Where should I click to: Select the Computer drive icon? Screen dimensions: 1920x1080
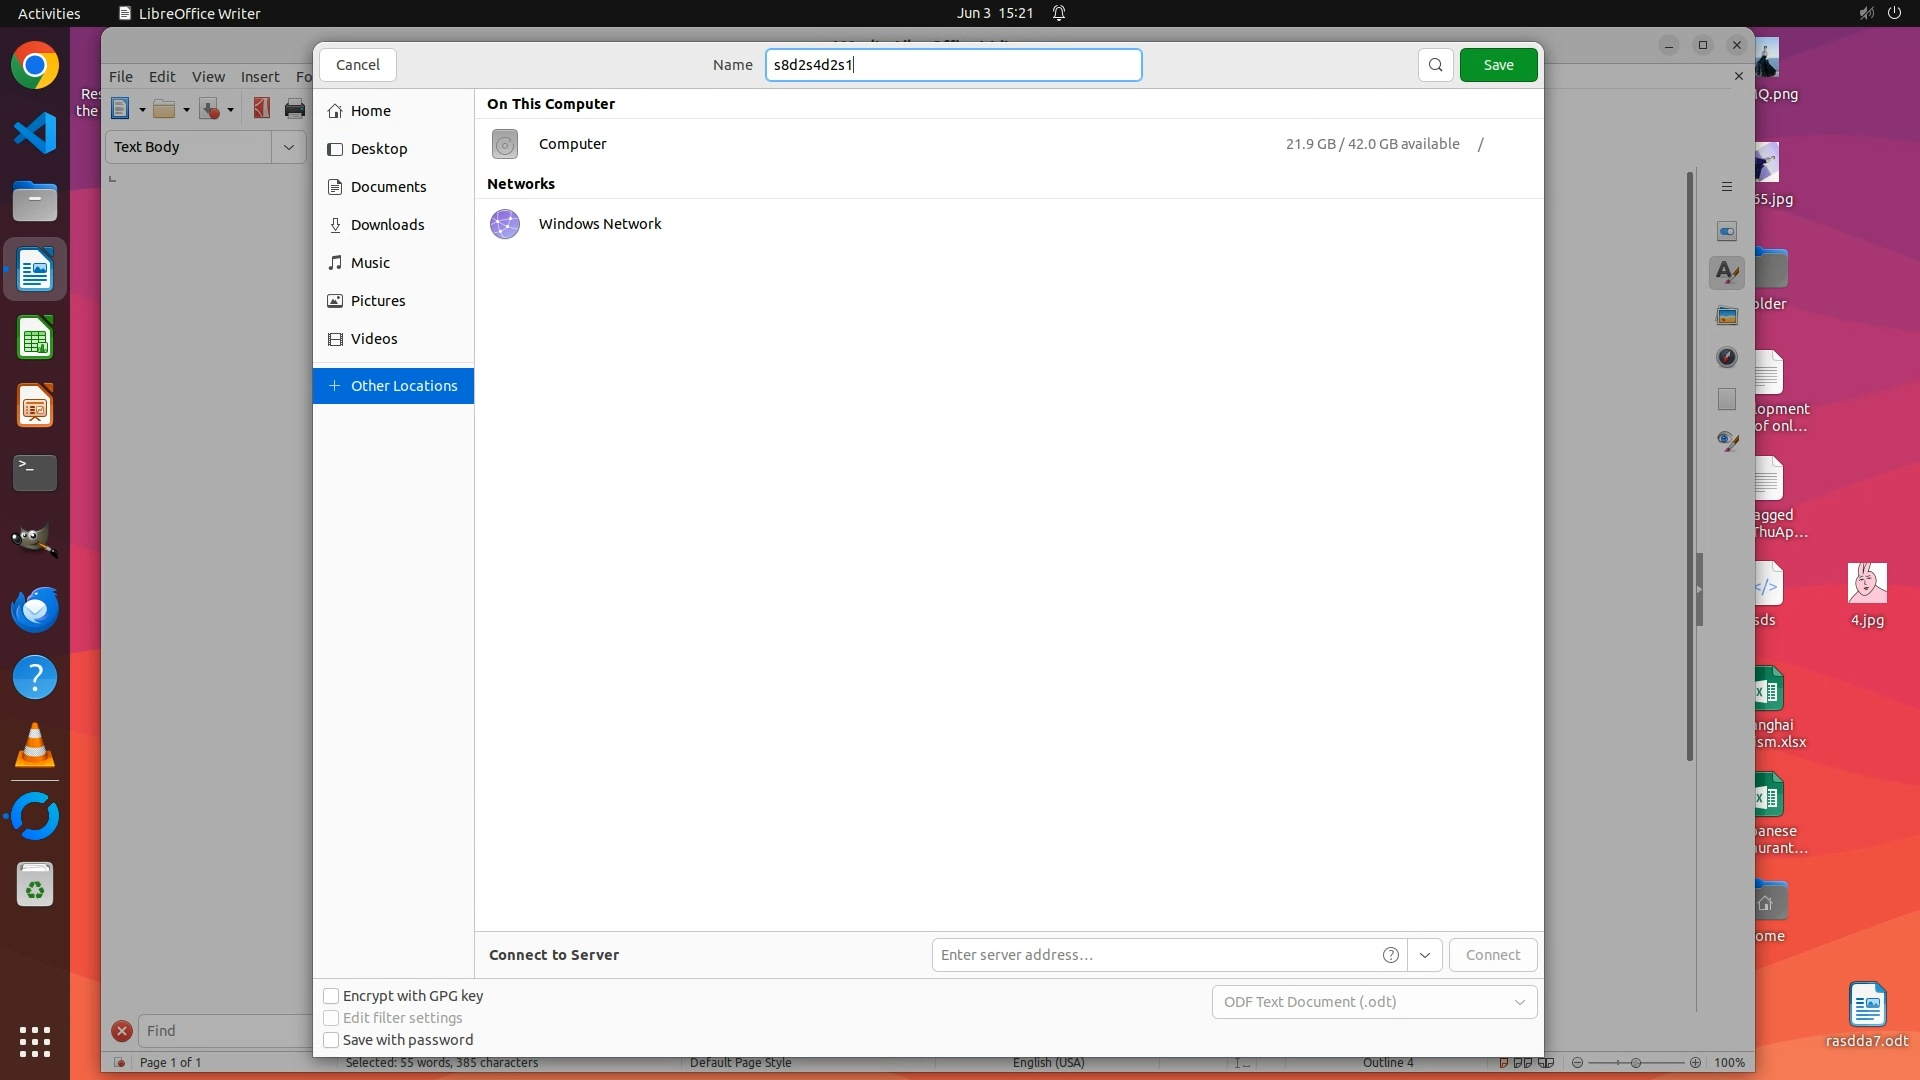pos(505,144)
